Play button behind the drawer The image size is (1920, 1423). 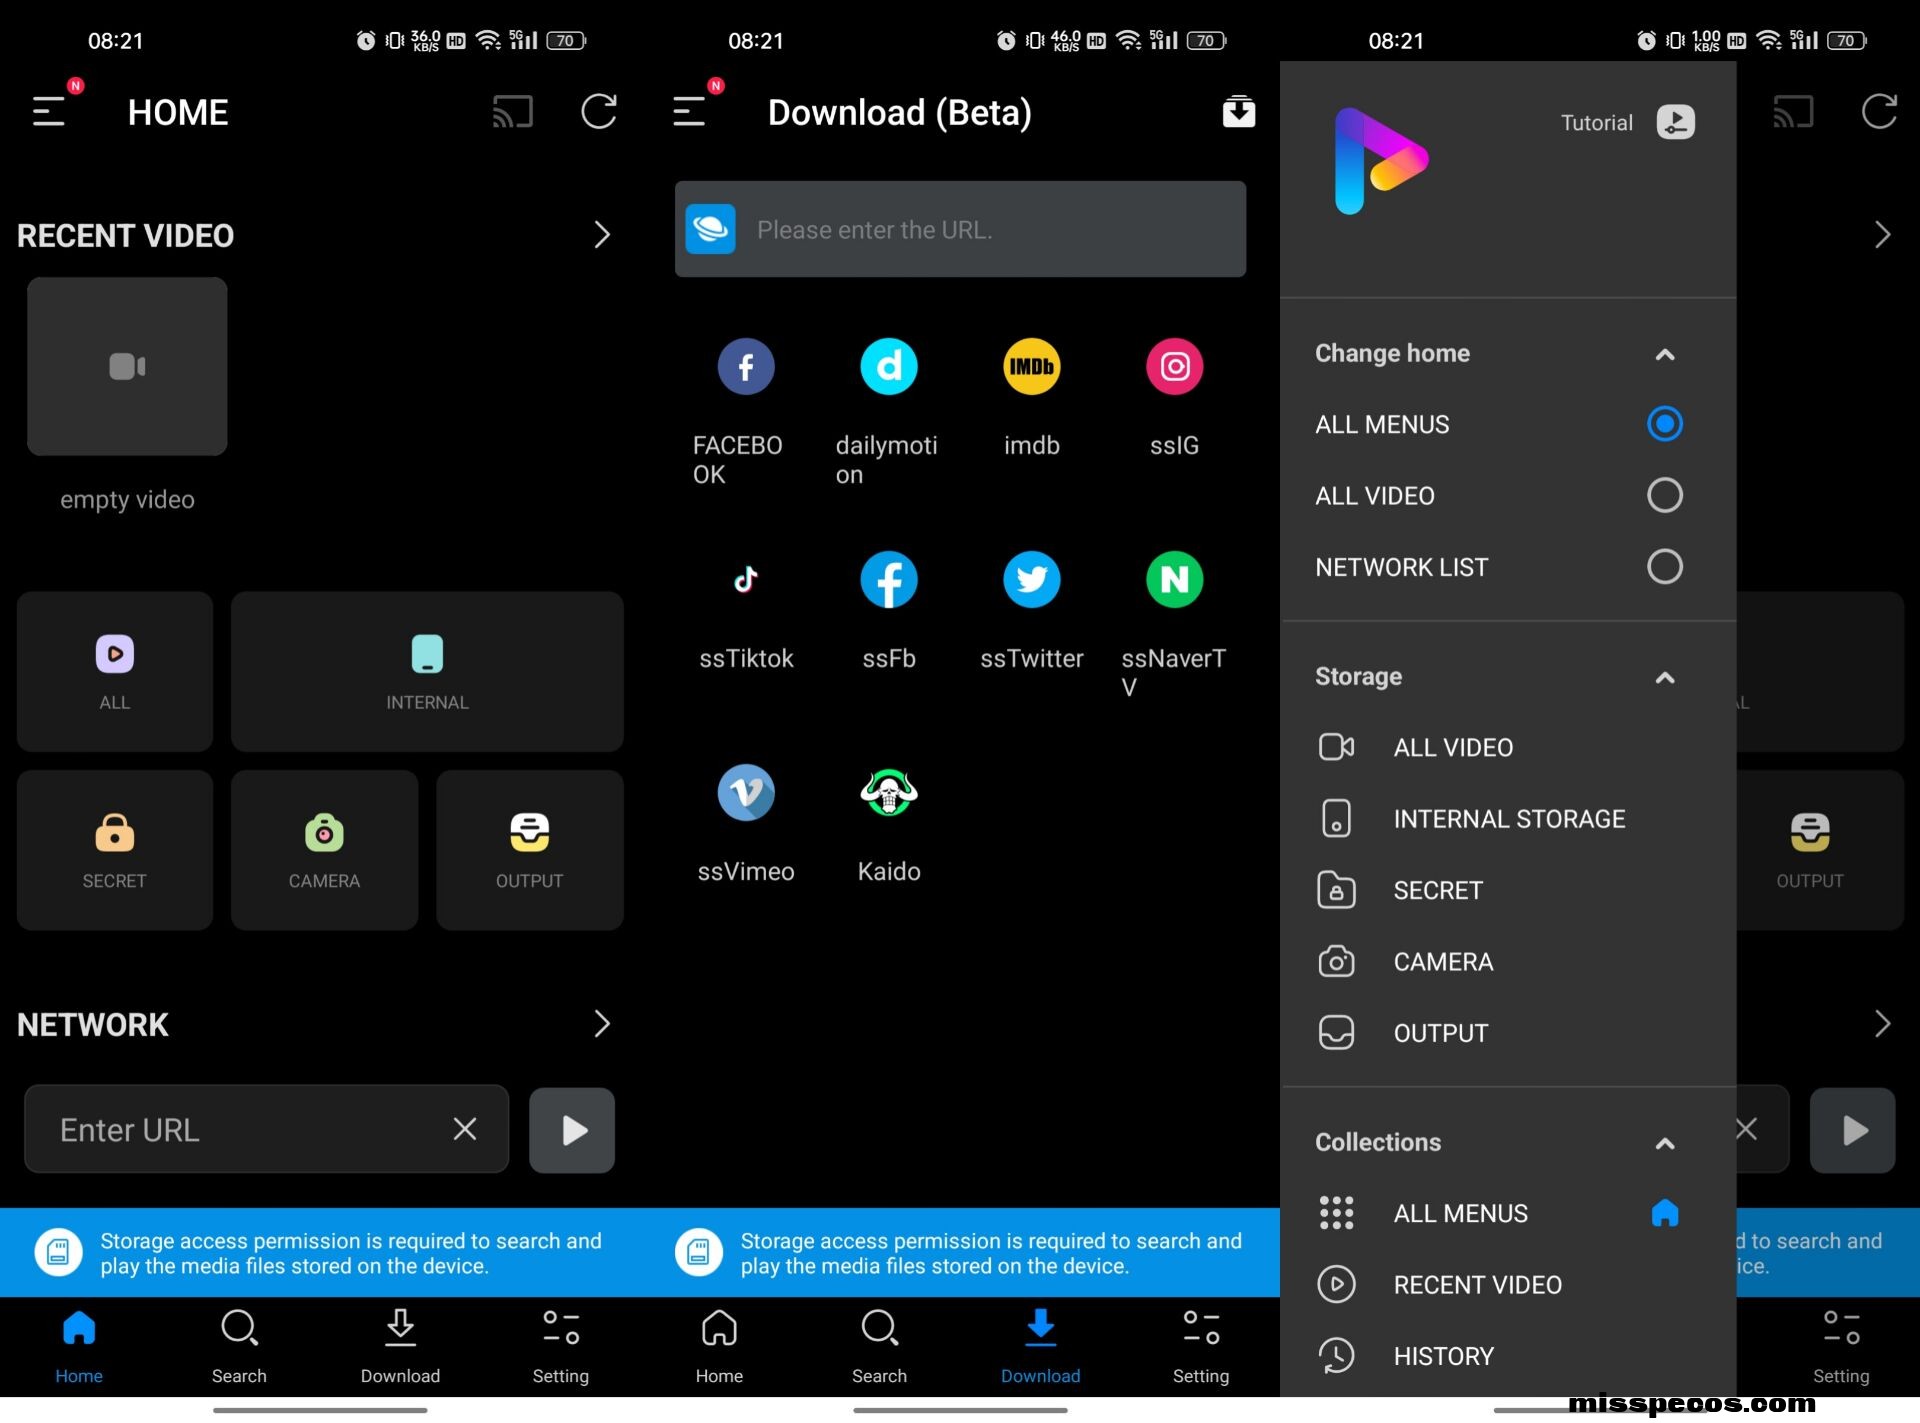point(1853,1130)
